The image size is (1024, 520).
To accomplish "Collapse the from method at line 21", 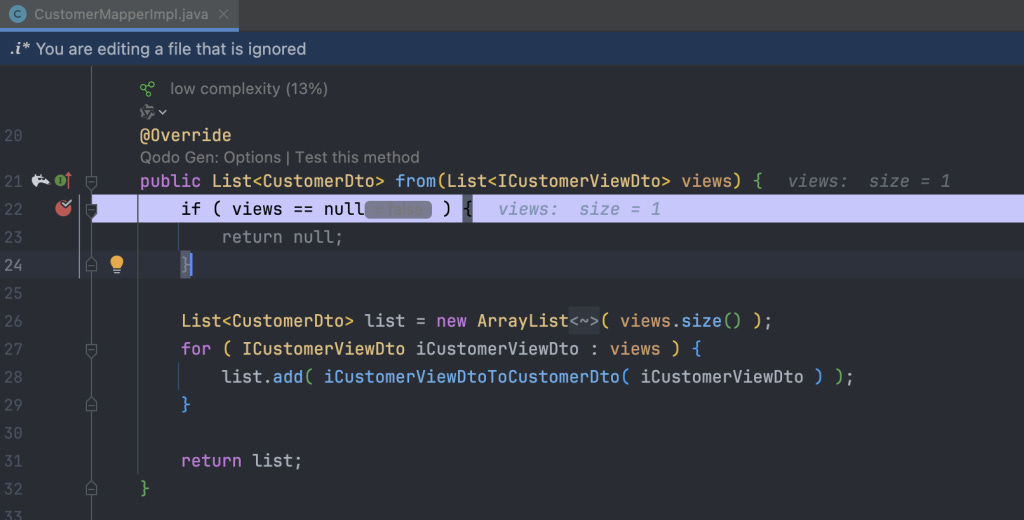I will [x=91, y=182].
